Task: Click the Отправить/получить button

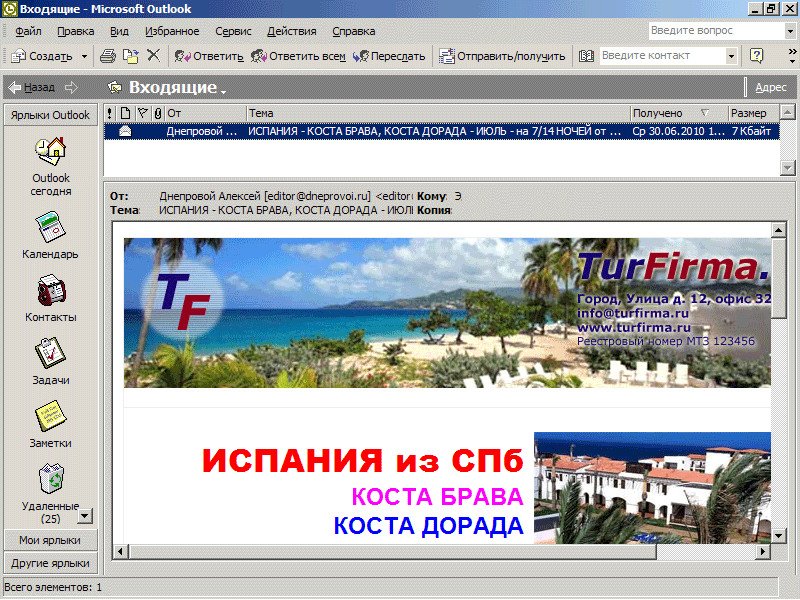Action: 502,56
